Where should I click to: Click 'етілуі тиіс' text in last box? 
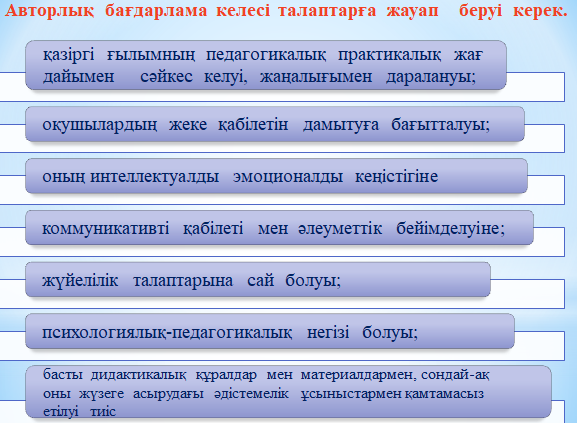click(79, 411)
